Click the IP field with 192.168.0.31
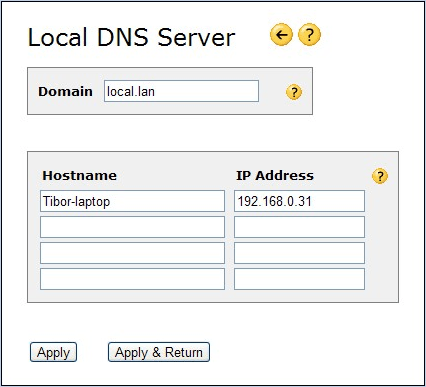 coord(299,201)
